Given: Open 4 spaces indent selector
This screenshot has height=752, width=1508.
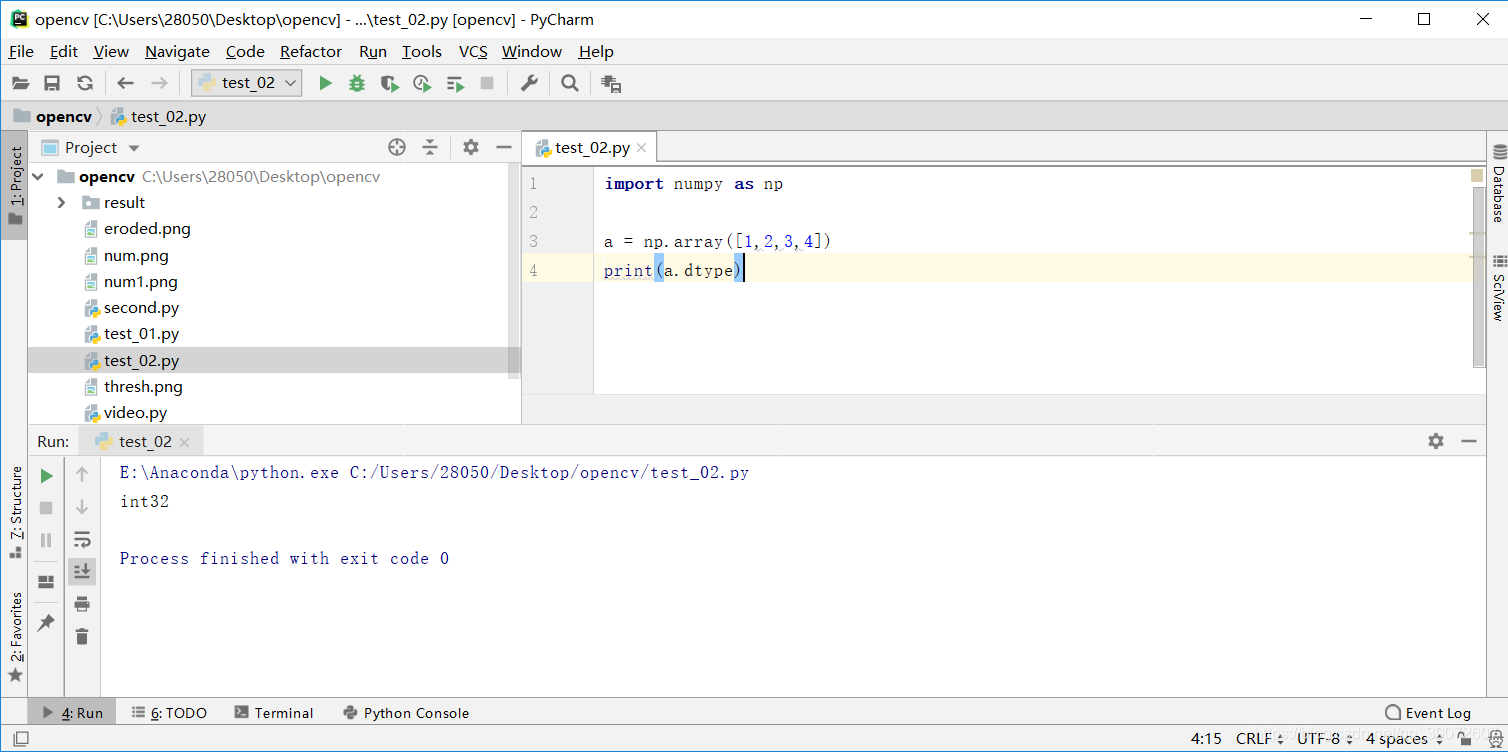Looking at the screenshot, I should tap(1403, 739).
